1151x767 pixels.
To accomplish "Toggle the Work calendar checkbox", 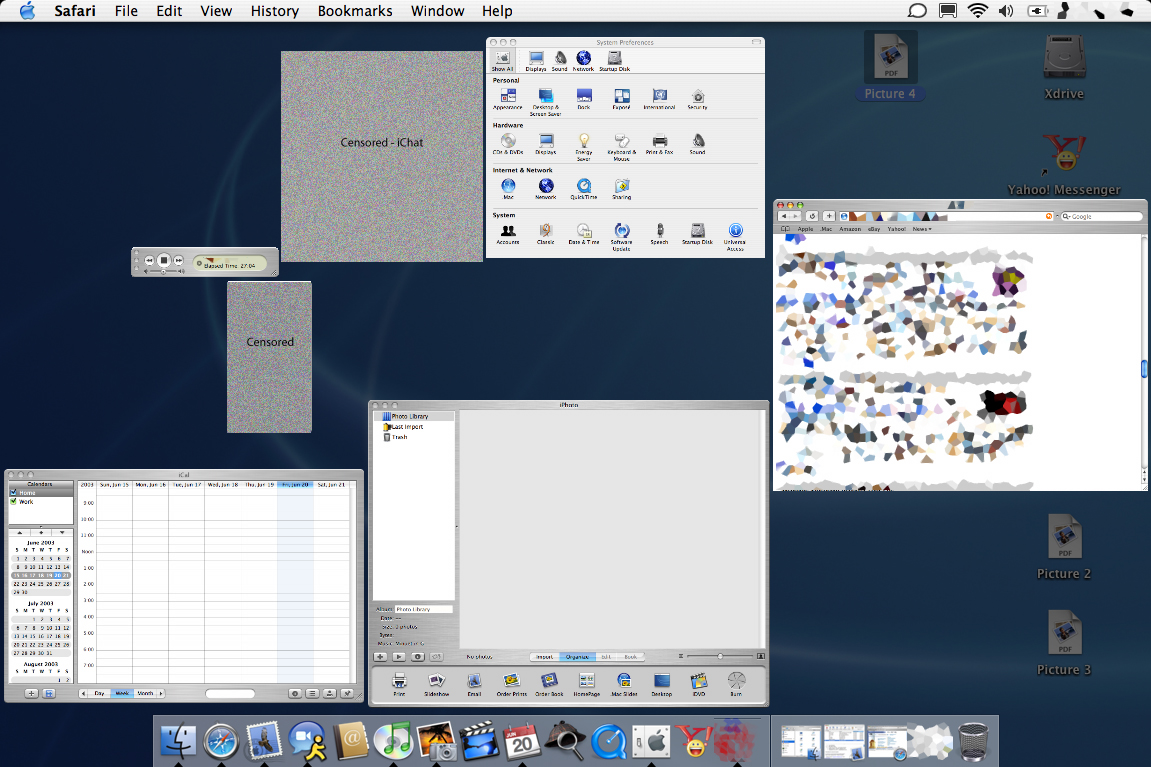I will (14, 502).
